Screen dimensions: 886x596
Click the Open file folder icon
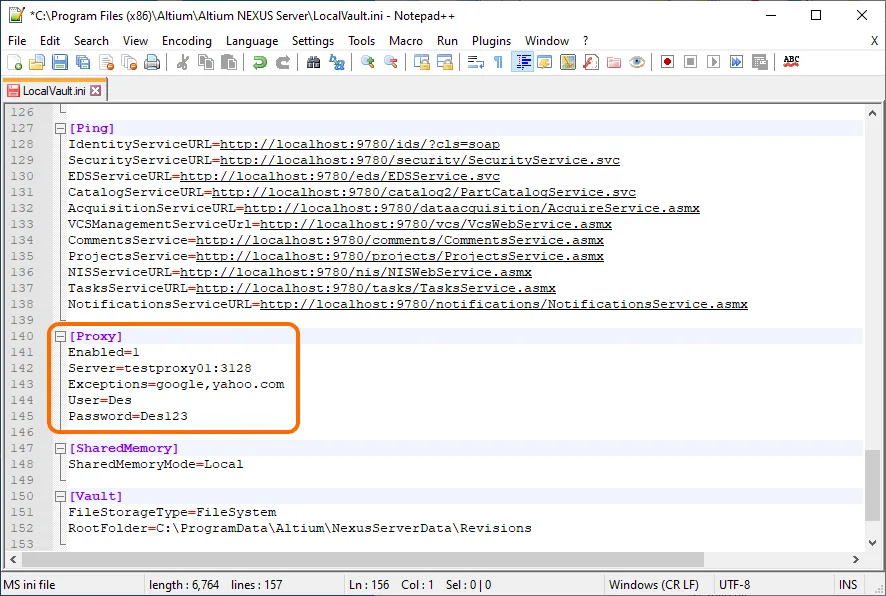coord(37,62)
